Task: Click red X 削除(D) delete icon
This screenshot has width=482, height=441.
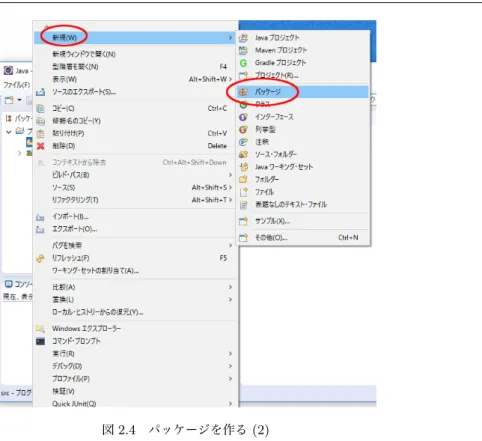Action: click(40, 146)
